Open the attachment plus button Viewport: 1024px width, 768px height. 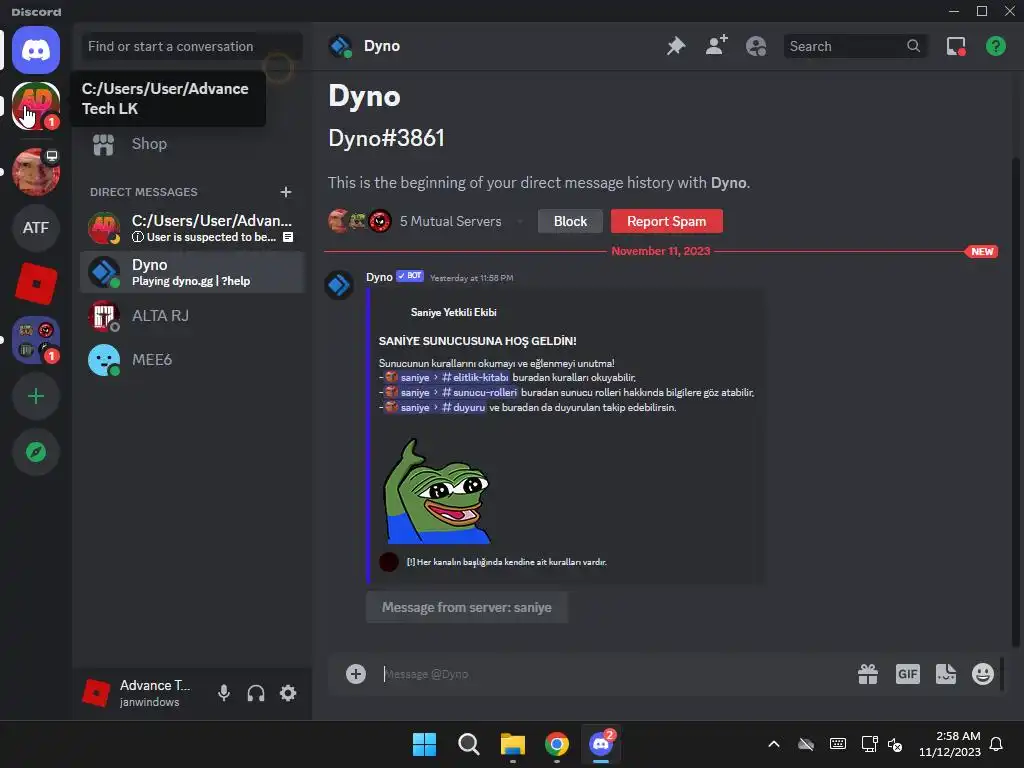tap(356, 674)
